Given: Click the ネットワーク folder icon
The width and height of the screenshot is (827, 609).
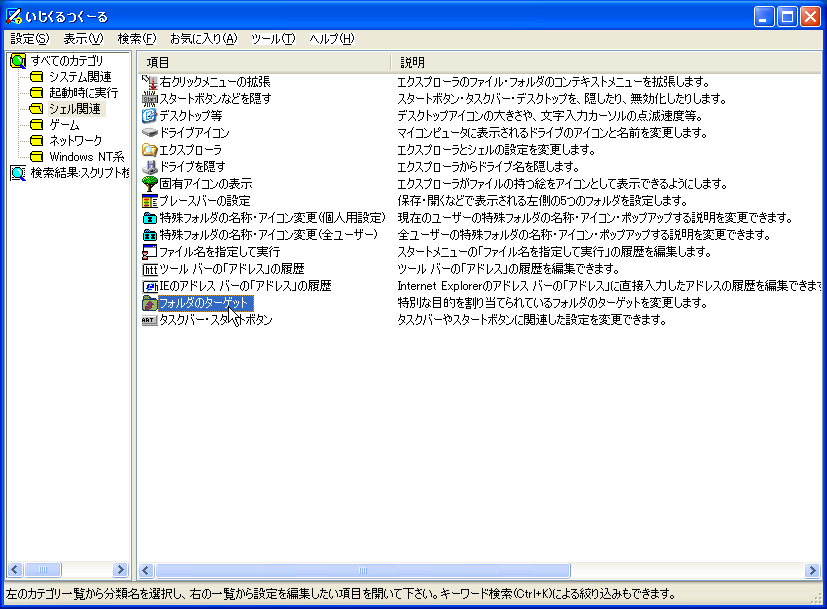Looking at the screenshot, I should pyautogui.click(x=36, y=141).
